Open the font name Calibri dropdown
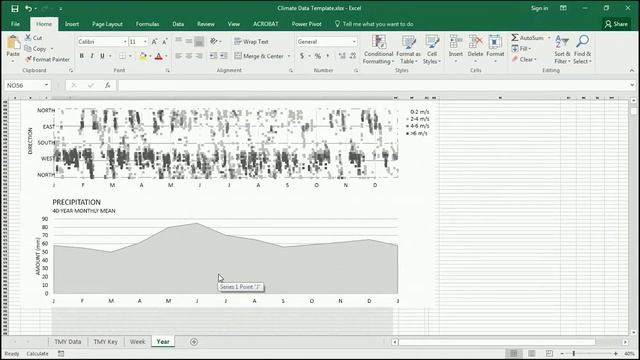The image size is (640, 360). 125,42
